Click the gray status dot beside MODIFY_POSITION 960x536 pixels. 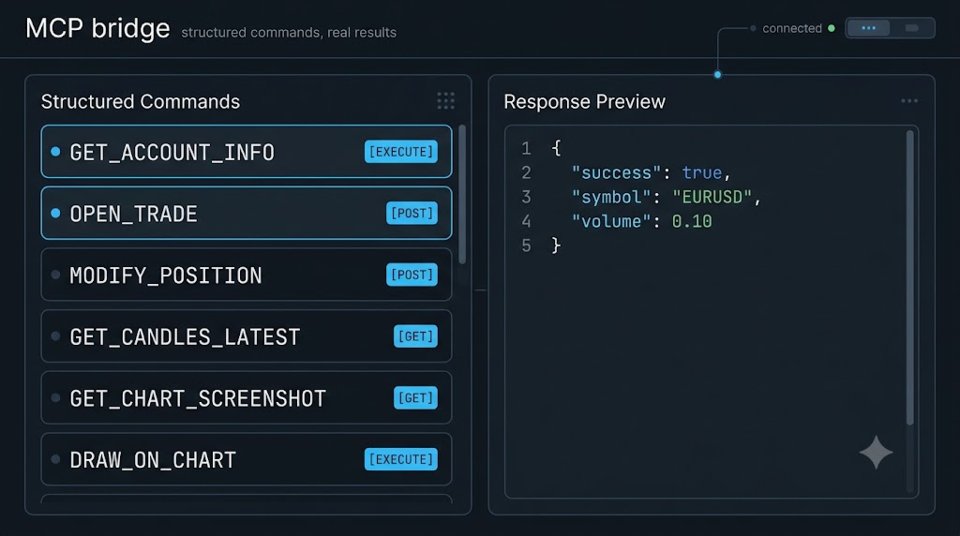click(56, 274)
